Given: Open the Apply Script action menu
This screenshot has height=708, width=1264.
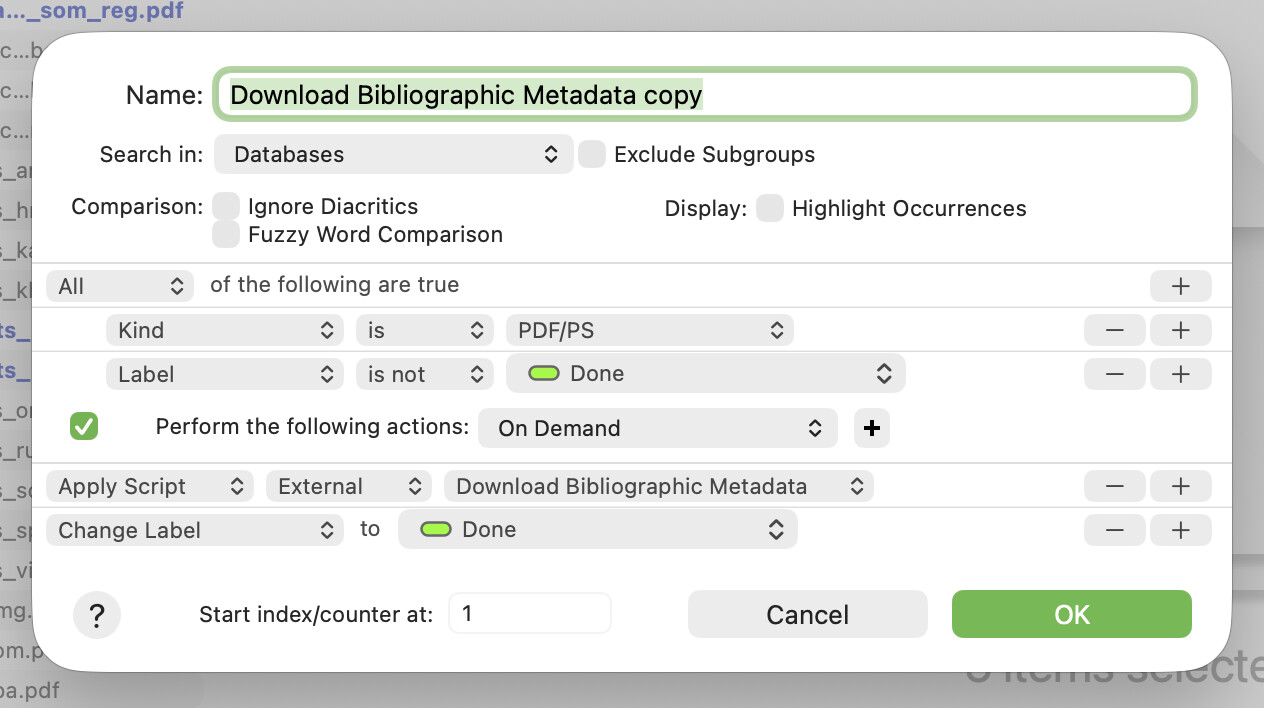Looking at the screenshot, I should [150, 487].
